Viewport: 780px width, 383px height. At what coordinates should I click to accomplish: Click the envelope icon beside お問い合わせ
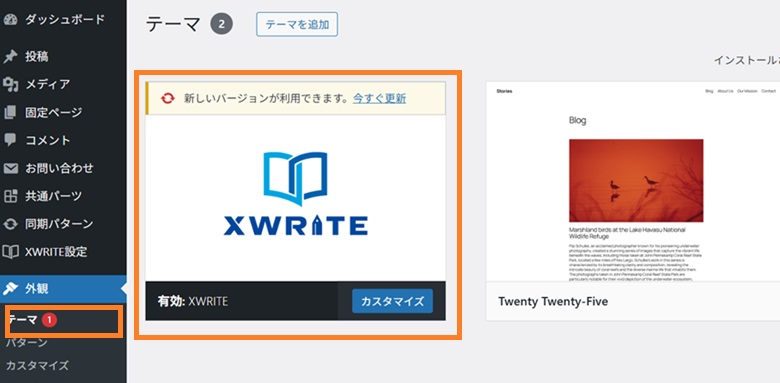(x=11, y=168)
